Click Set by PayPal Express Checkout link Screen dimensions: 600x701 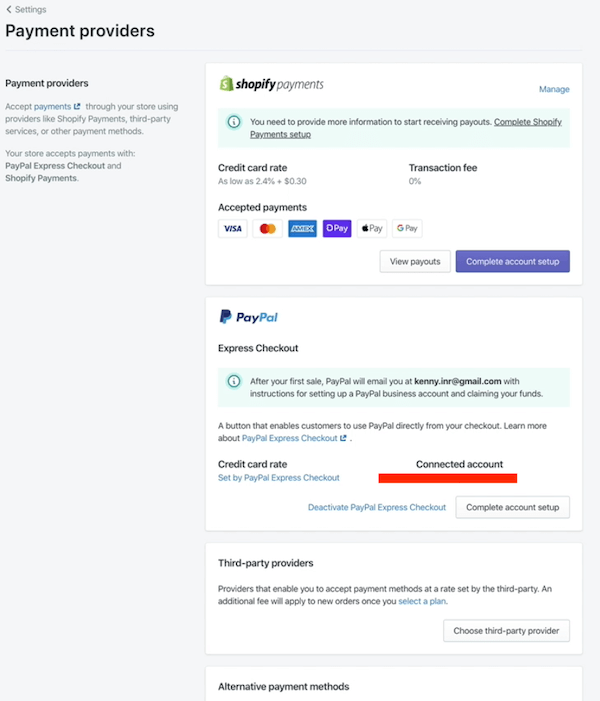278,478
